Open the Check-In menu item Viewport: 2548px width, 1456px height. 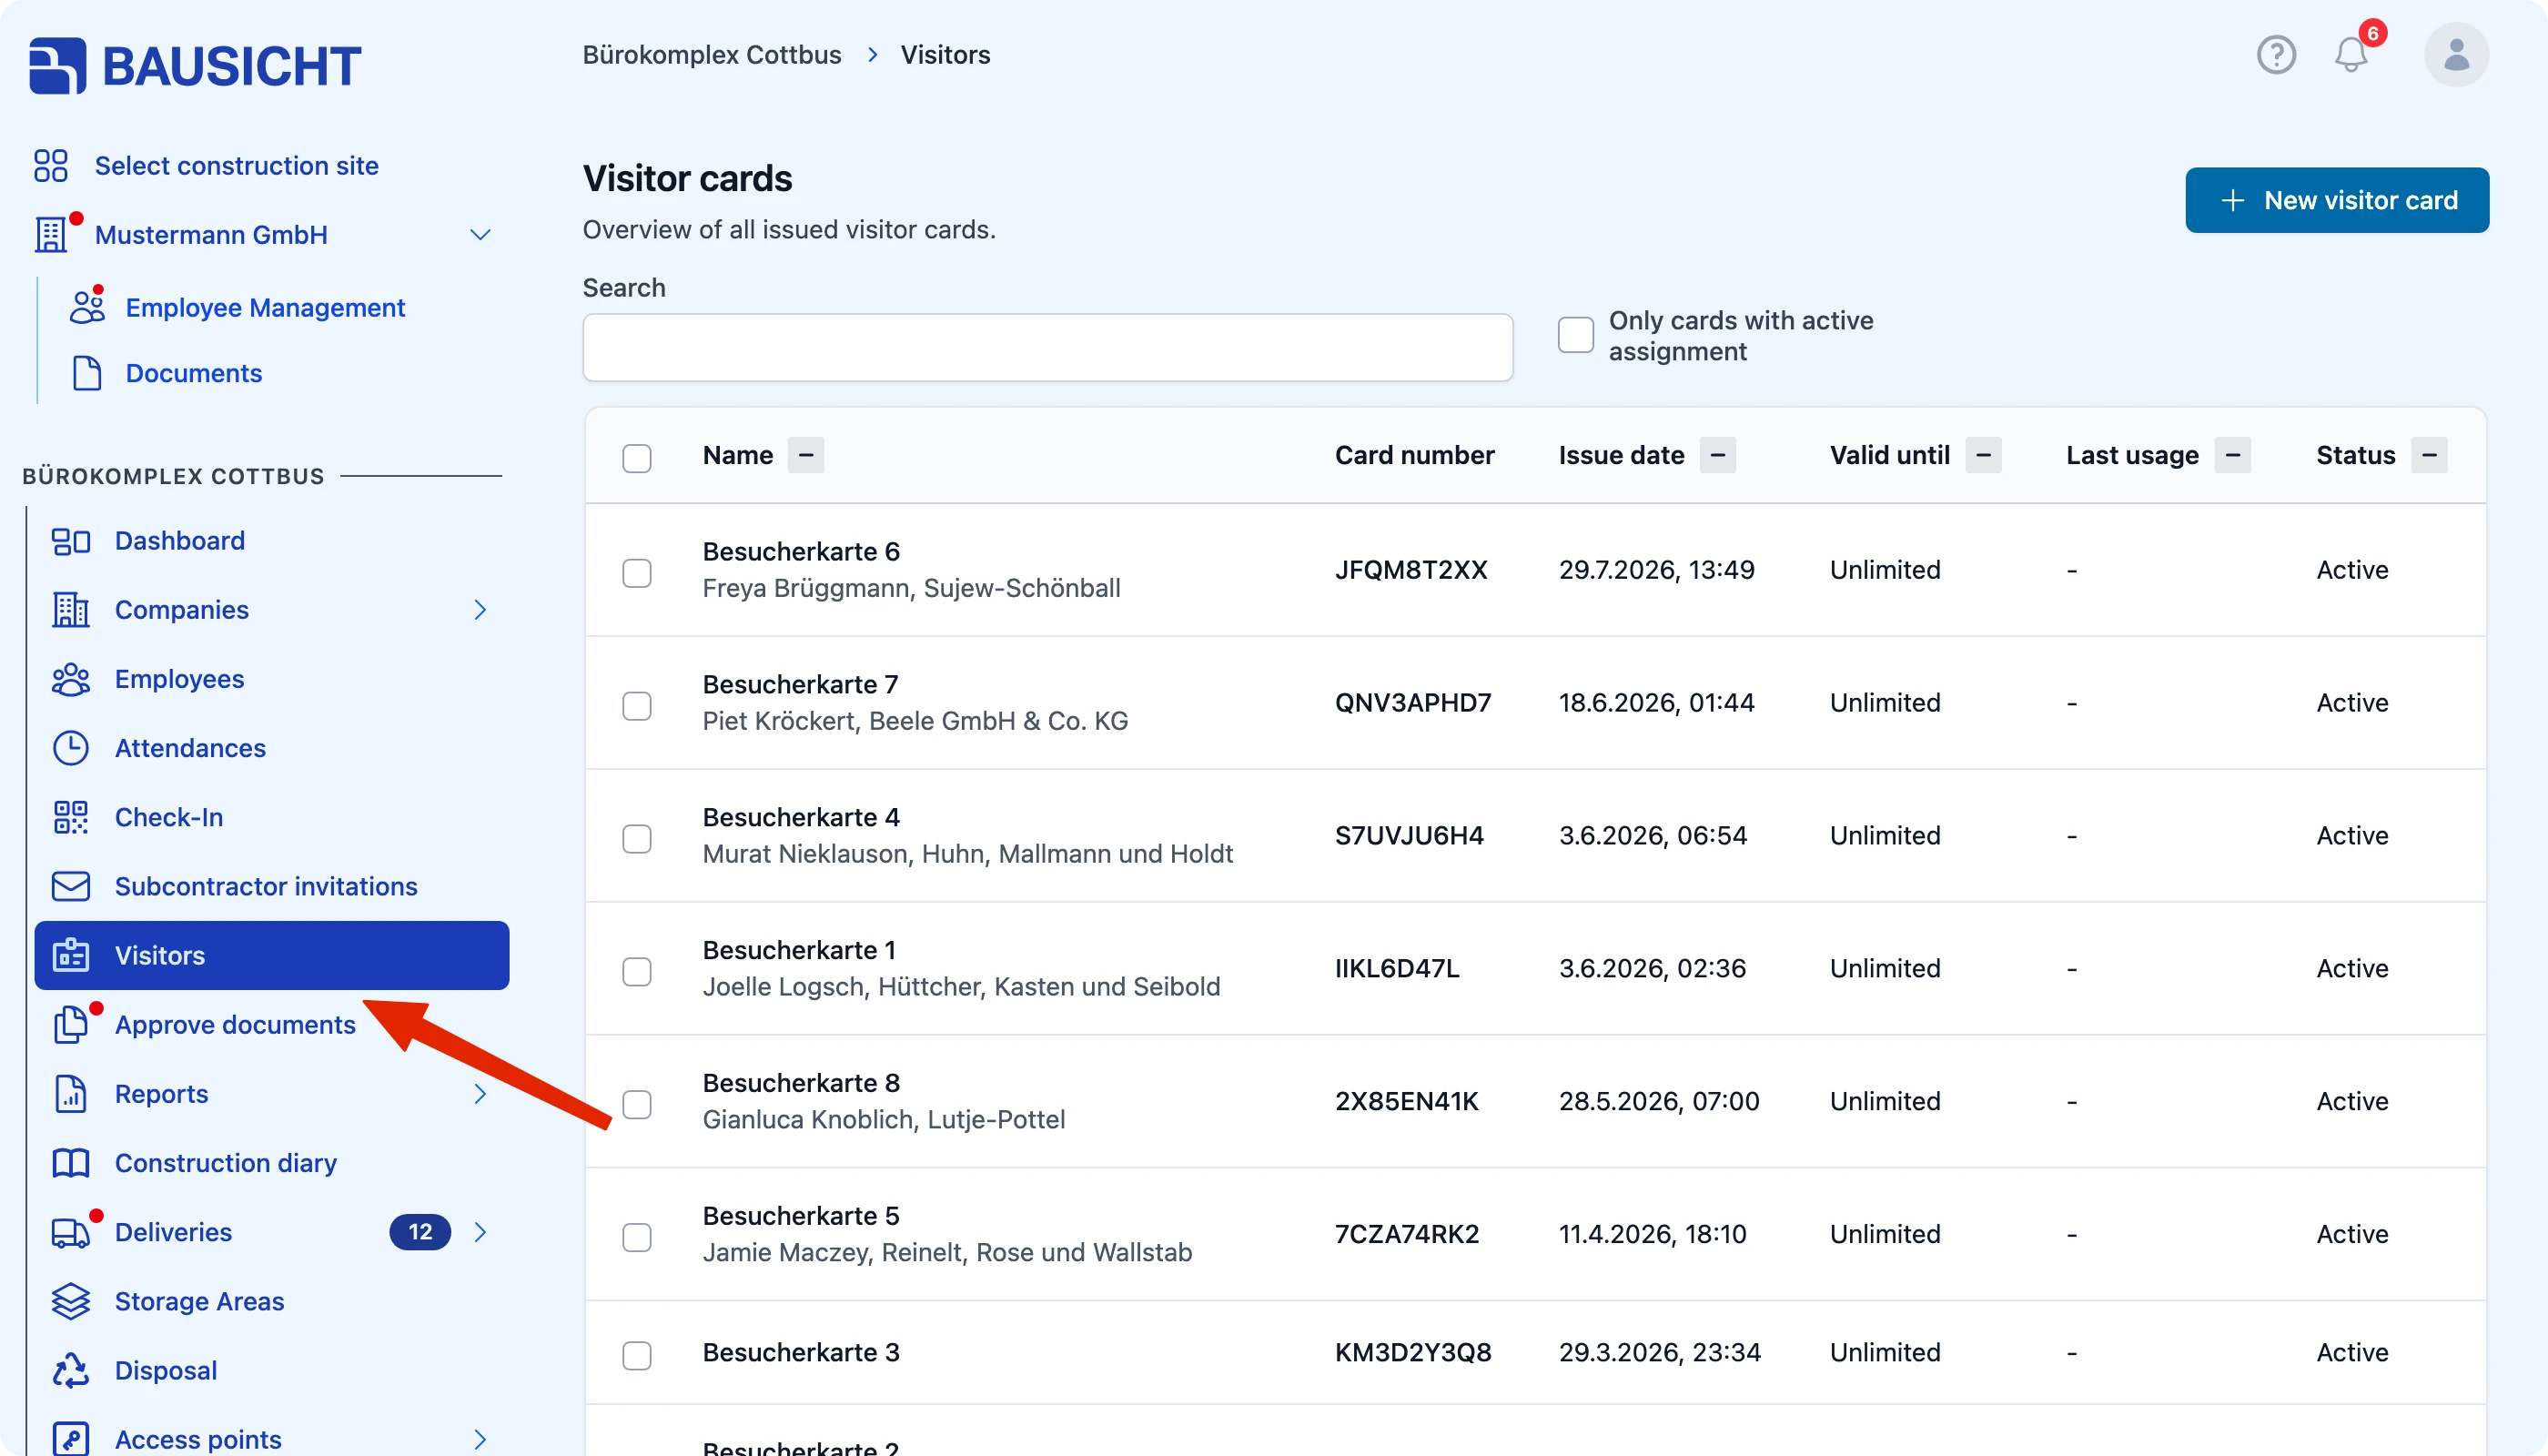(x=271, y=817)
